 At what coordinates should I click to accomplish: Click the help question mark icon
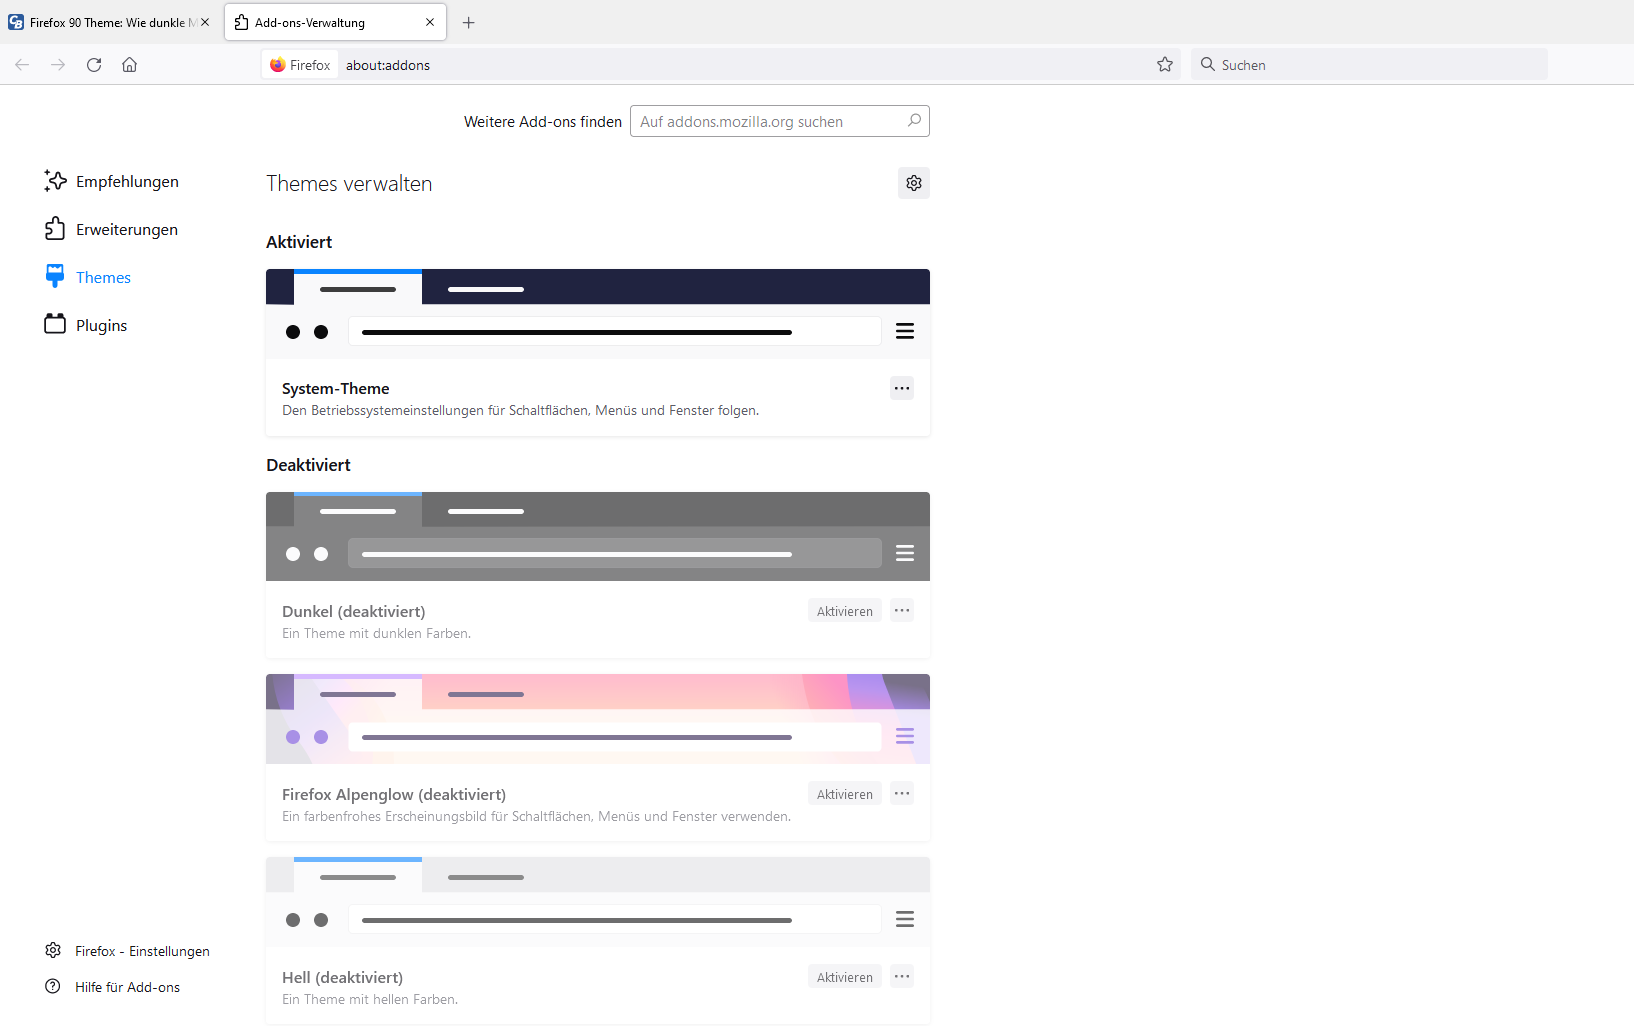[53, 986]
